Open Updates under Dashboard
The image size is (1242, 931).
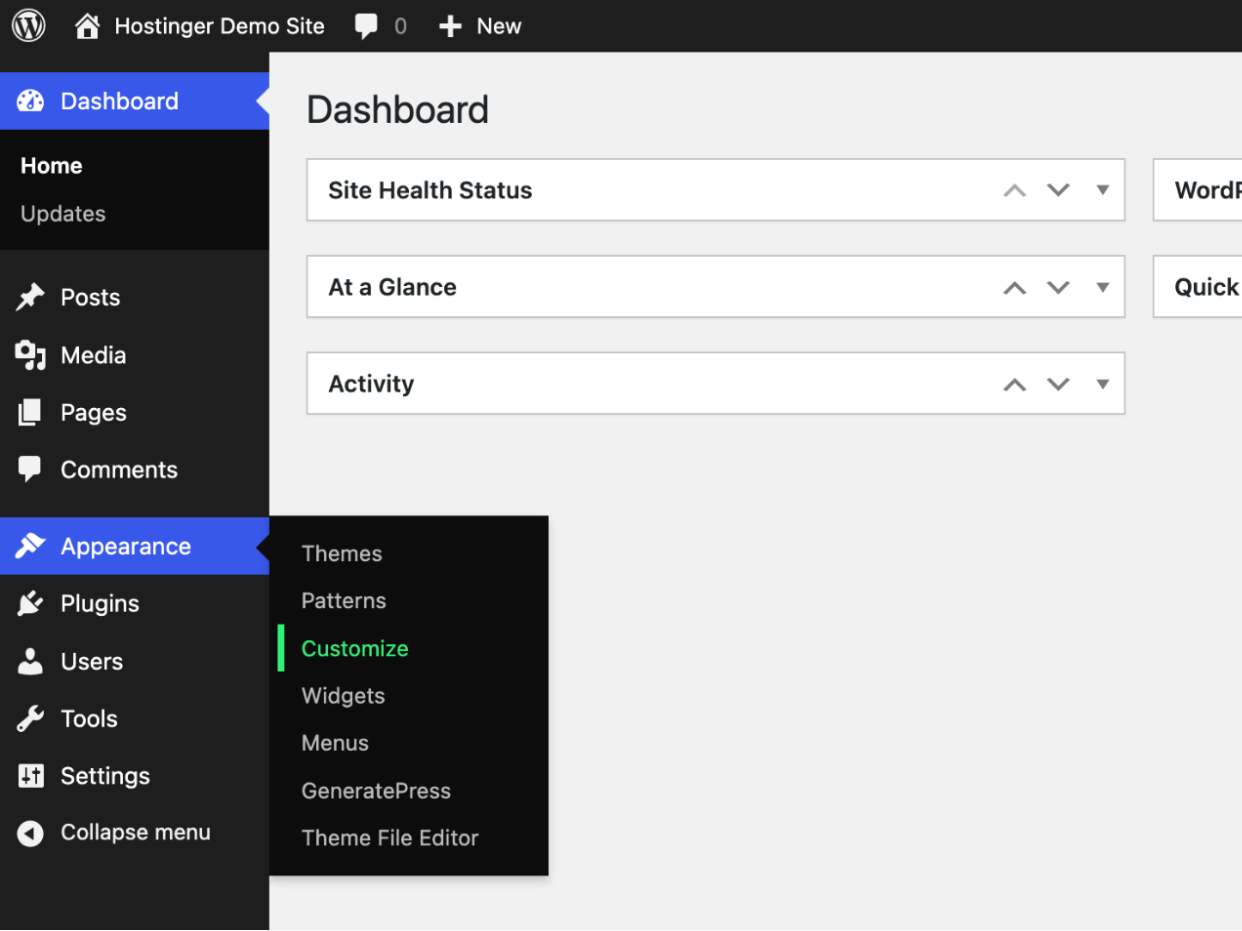pyautogui.click(x=62, y=213)
